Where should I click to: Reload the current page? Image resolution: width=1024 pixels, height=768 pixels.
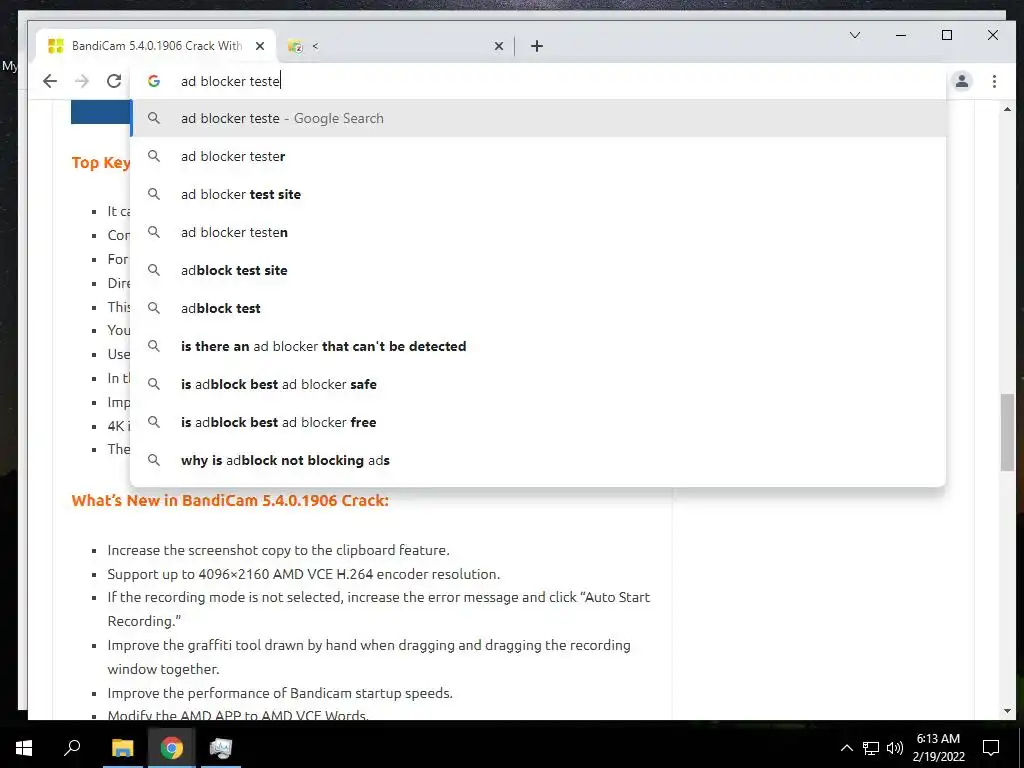[114, 81]
